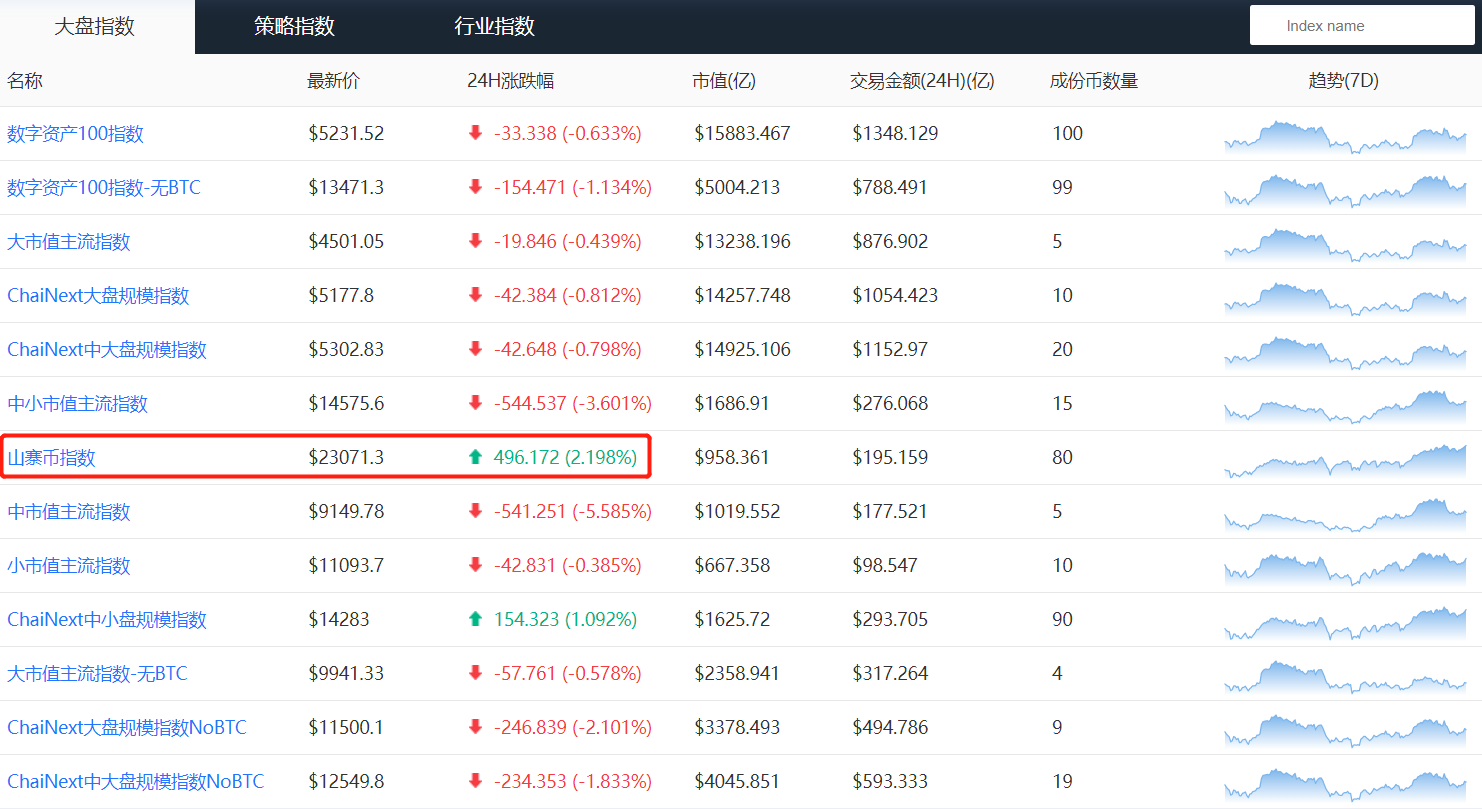Viewport: 1482px width, 809px height.
Task: Click the market cap $3378.493
Action: [x=737, y=728]
